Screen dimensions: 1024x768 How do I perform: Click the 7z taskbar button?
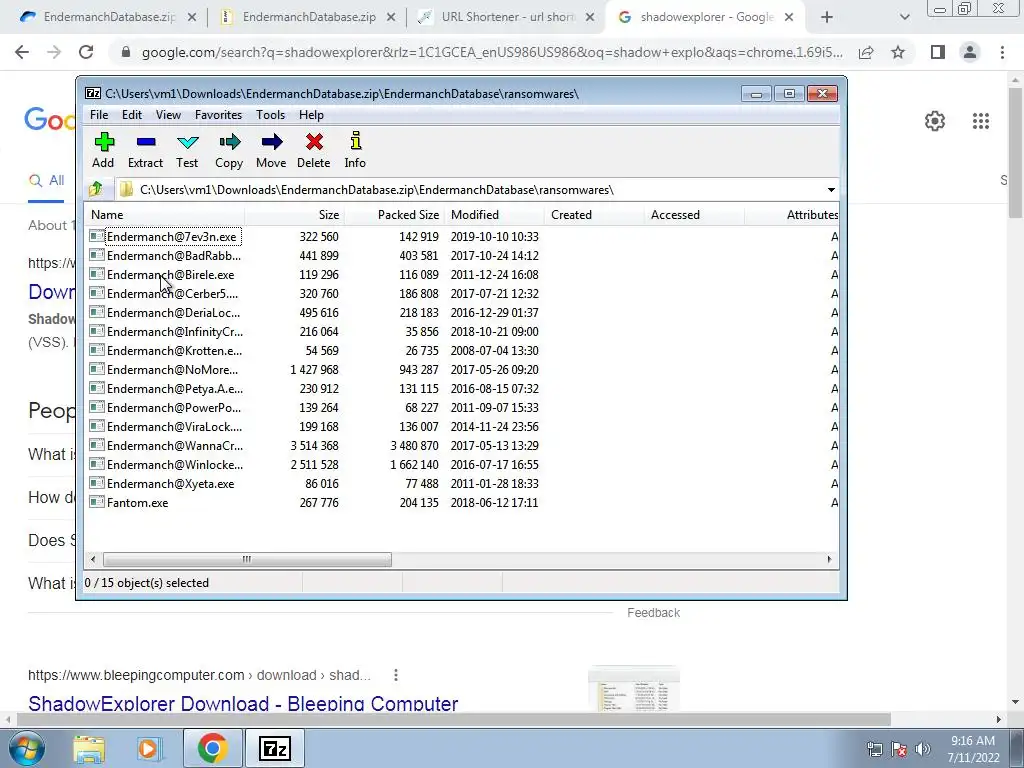click(274, 748)
